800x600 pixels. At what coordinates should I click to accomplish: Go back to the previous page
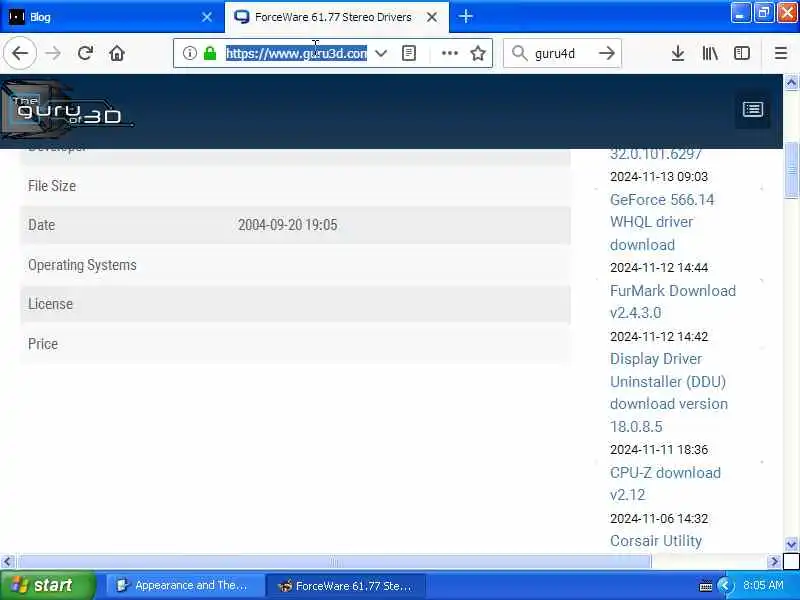pyautogui.click(x=20, y=53)
